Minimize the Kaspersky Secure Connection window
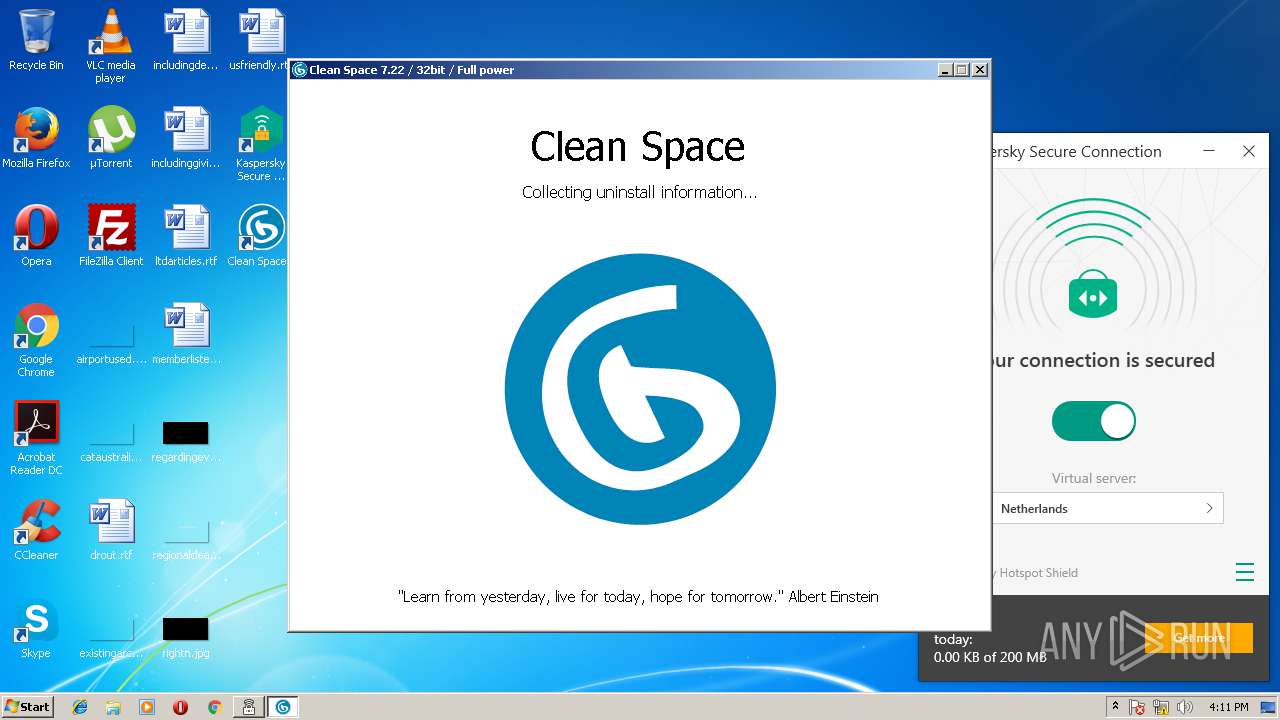The image size is (1280, 720). pos(1209,151)
